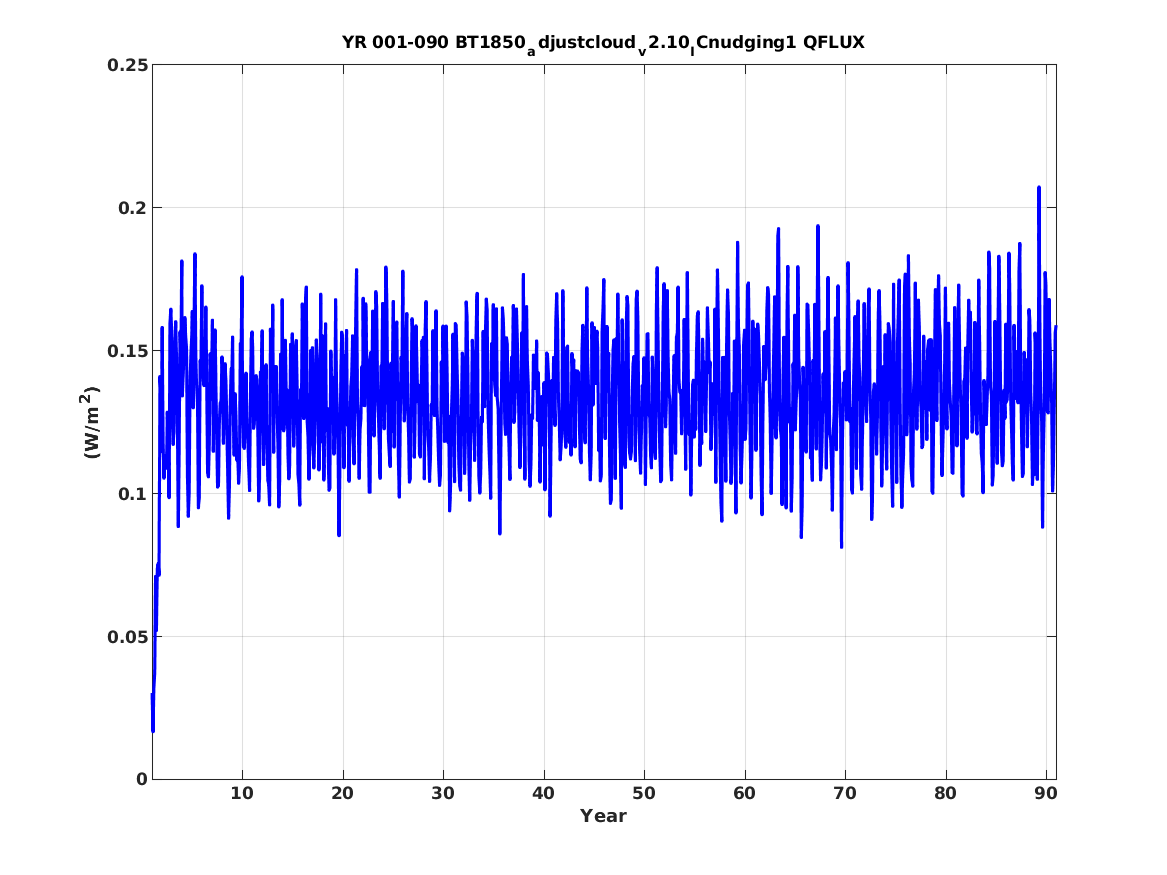Click x-axis tick label 60
The image size is (1167, 875).
click(x=744, y=794)
